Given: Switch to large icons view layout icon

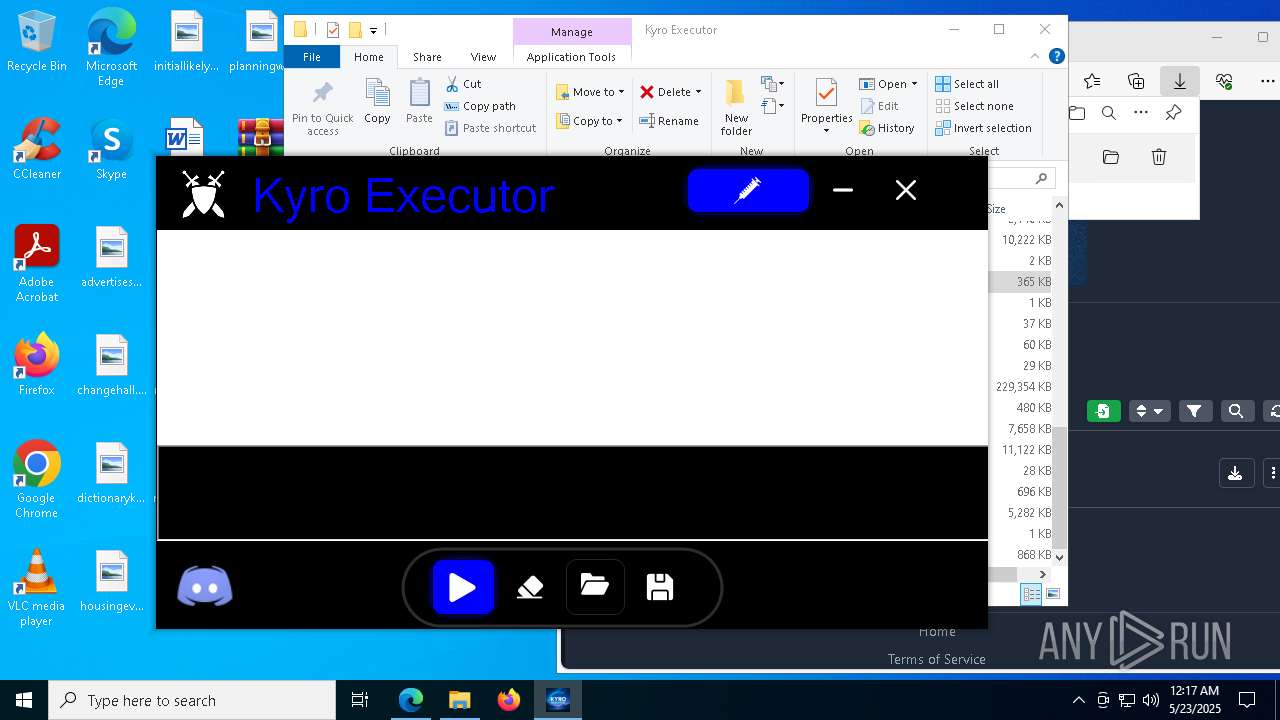Looking at the screenshot, I should (x=1052, y=594).
